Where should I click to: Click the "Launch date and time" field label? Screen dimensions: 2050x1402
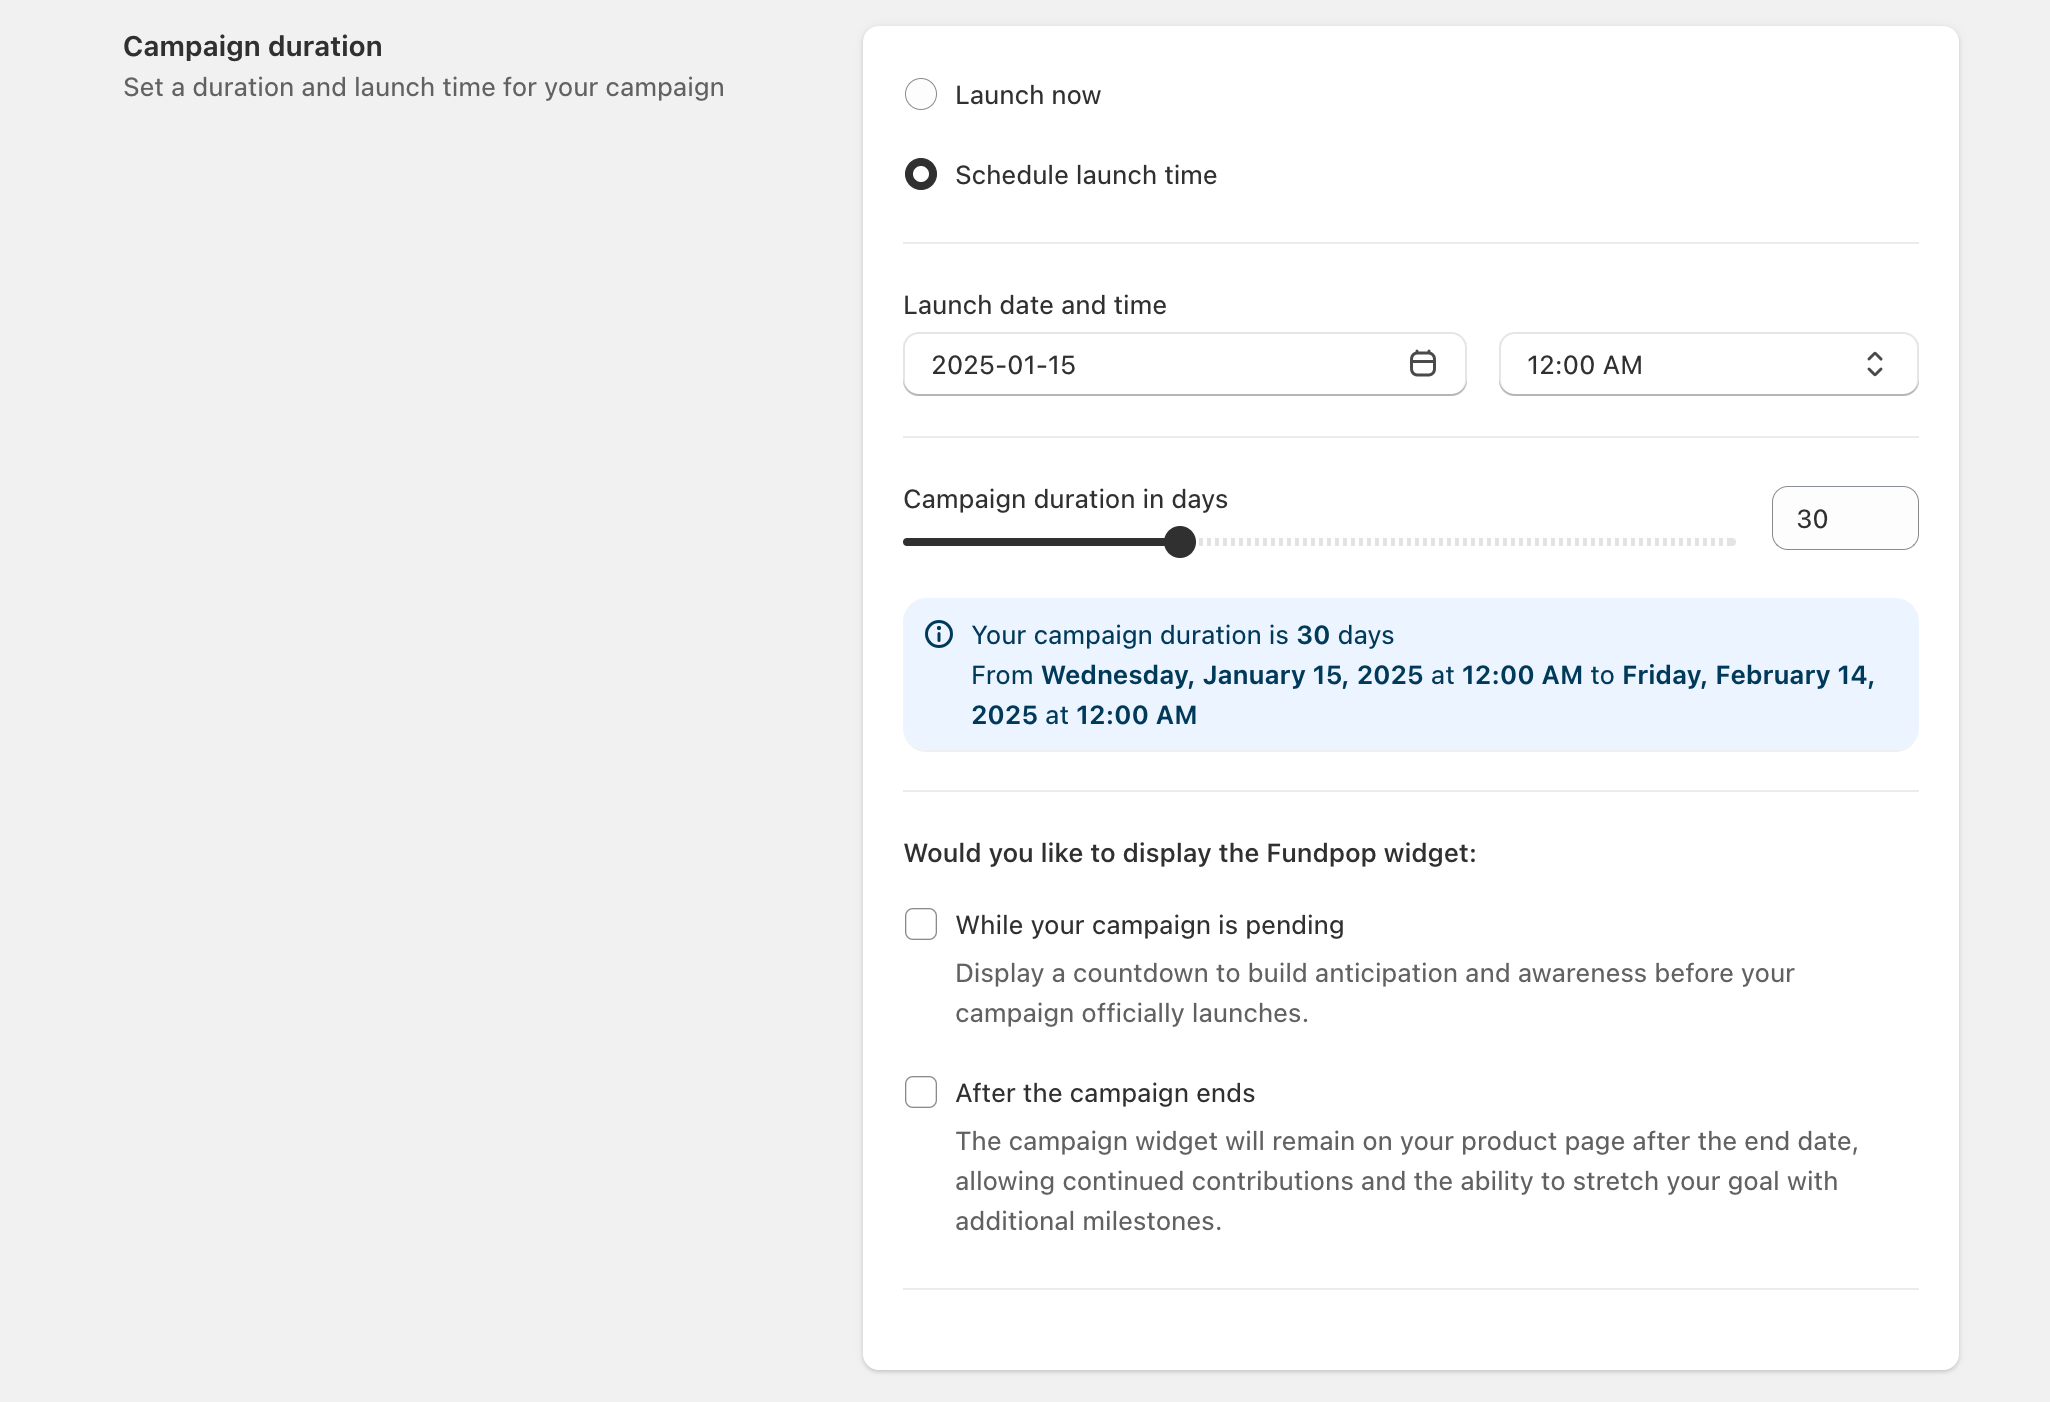1034,305
